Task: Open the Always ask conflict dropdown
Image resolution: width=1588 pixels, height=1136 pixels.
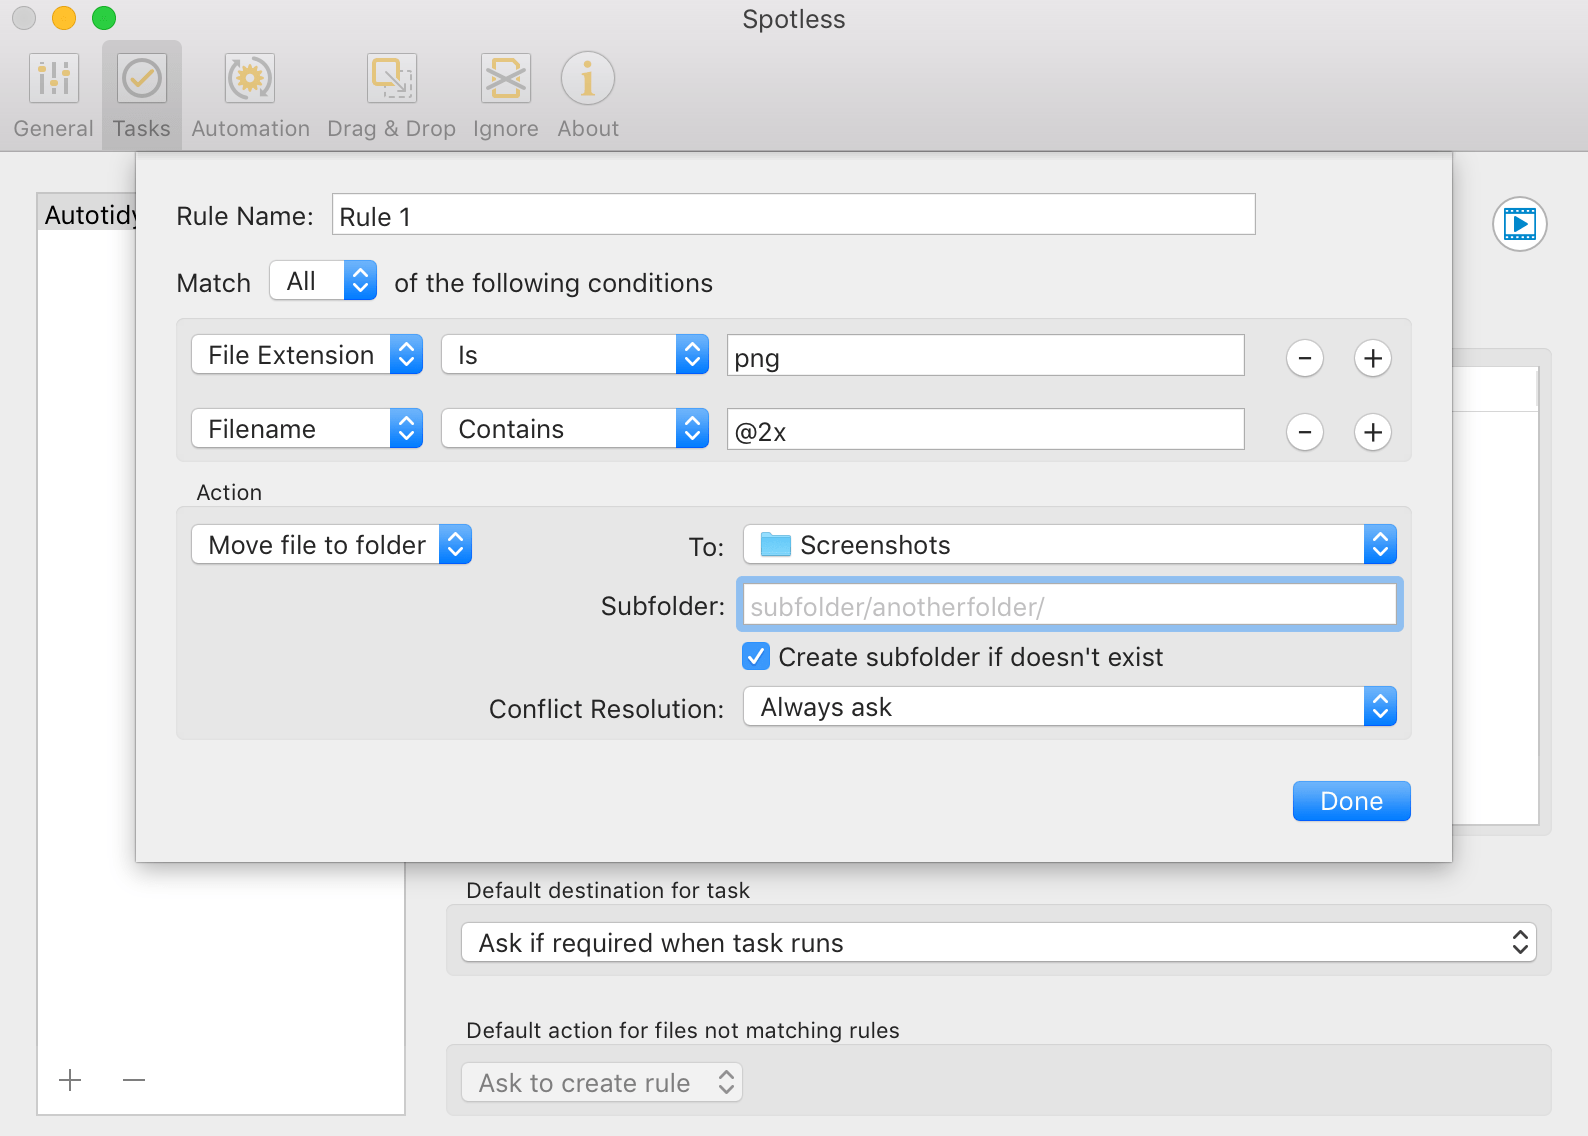Action: pos(1070,707)
